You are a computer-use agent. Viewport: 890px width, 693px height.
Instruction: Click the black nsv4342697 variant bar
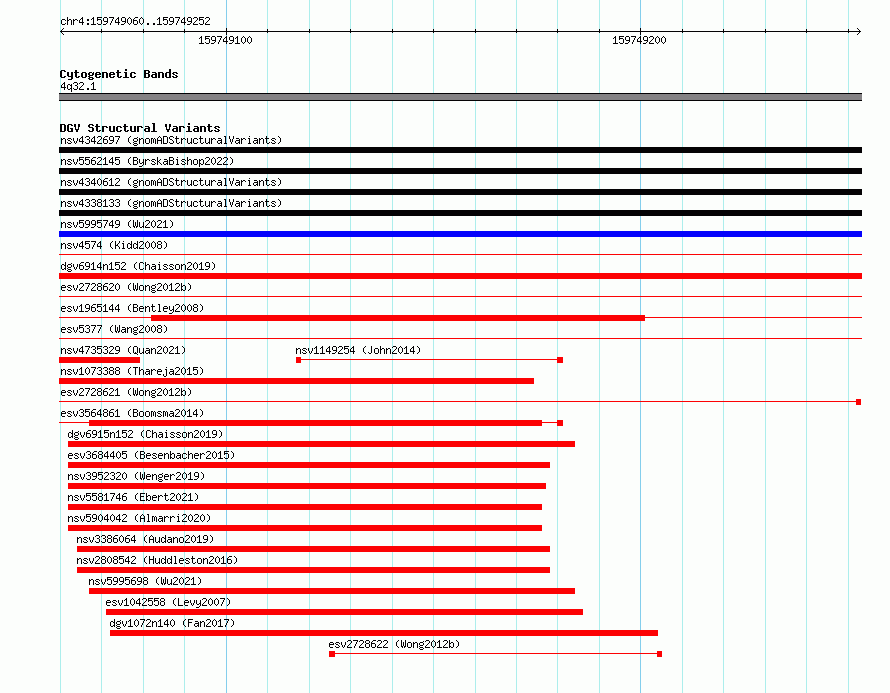pos(460,150)
